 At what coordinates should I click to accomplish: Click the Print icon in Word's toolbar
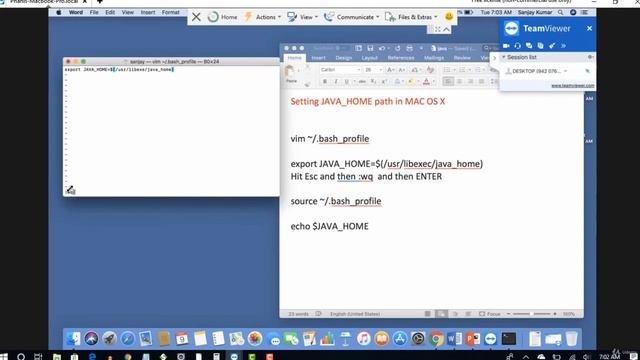pos(409,48)
